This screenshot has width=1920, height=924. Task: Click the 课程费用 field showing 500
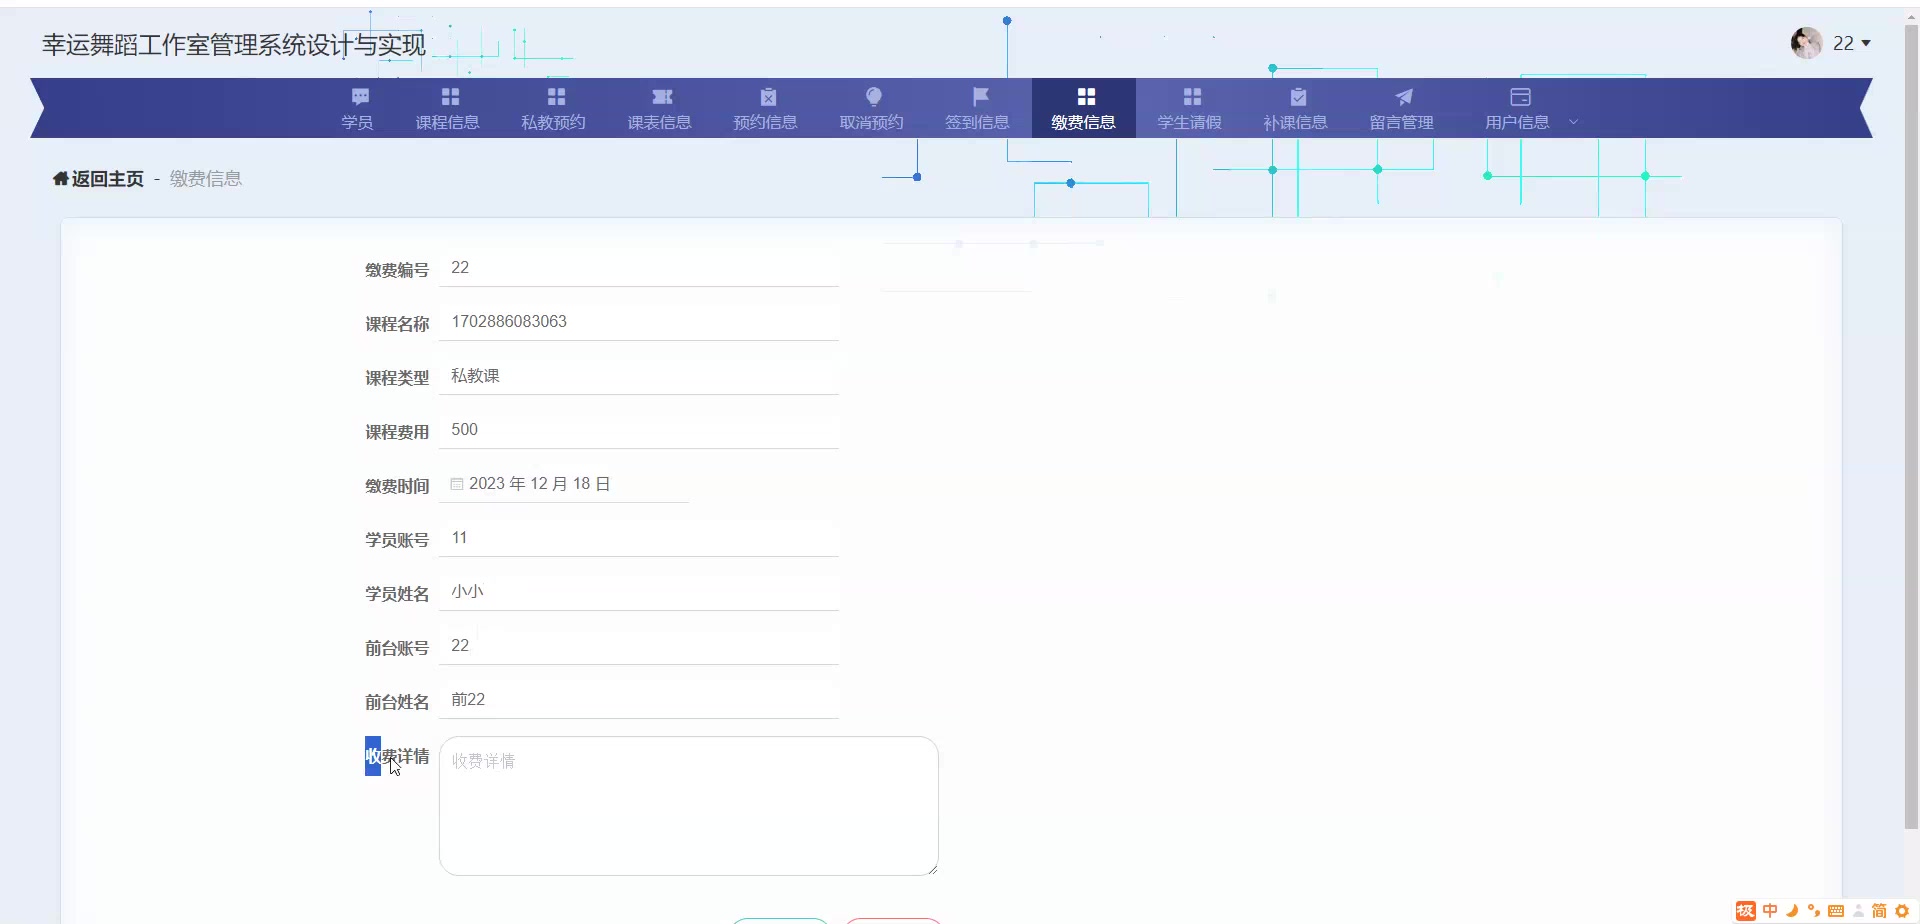tap(639, 430)
